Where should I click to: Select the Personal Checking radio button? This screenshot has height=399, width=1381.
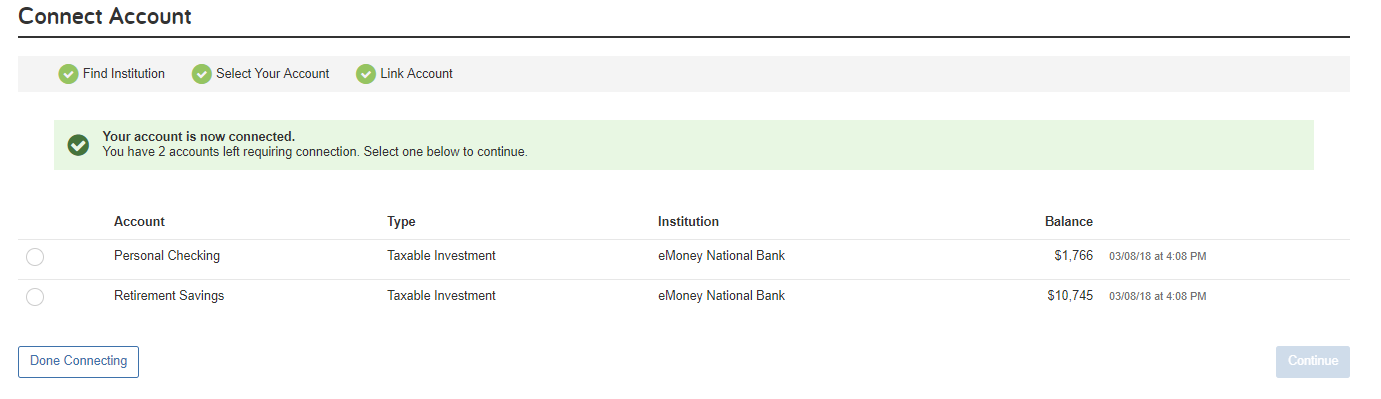point(35,257)
